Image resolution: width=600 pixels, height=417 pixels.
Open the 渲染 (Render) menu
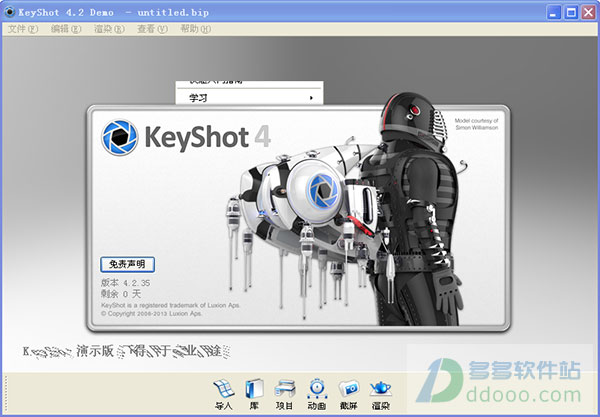[109, 29]
